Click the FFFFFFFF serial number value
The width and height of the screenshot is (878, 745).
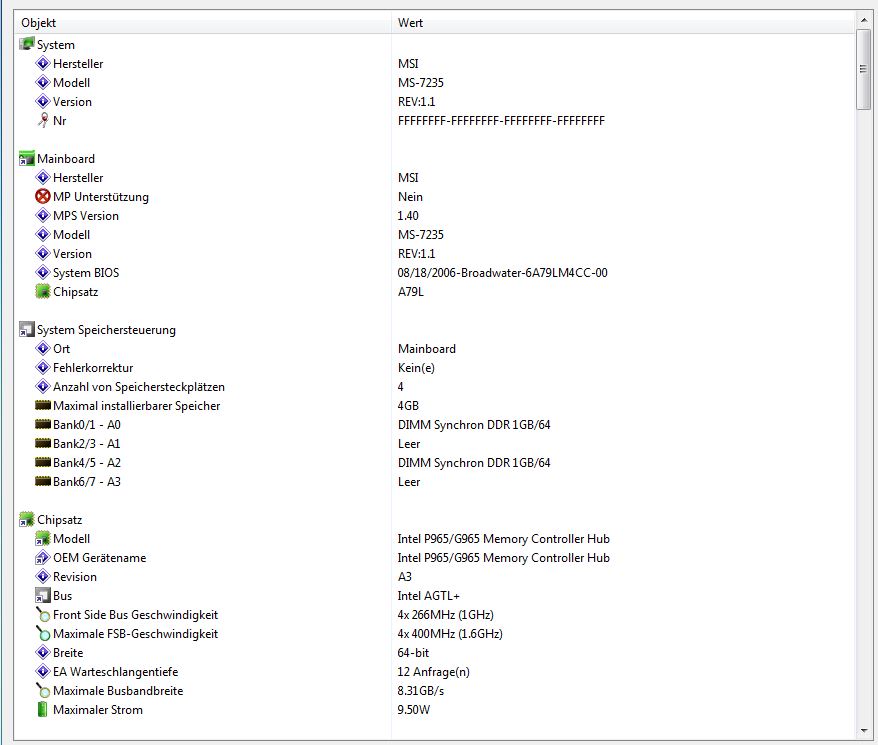click(501, 120)
